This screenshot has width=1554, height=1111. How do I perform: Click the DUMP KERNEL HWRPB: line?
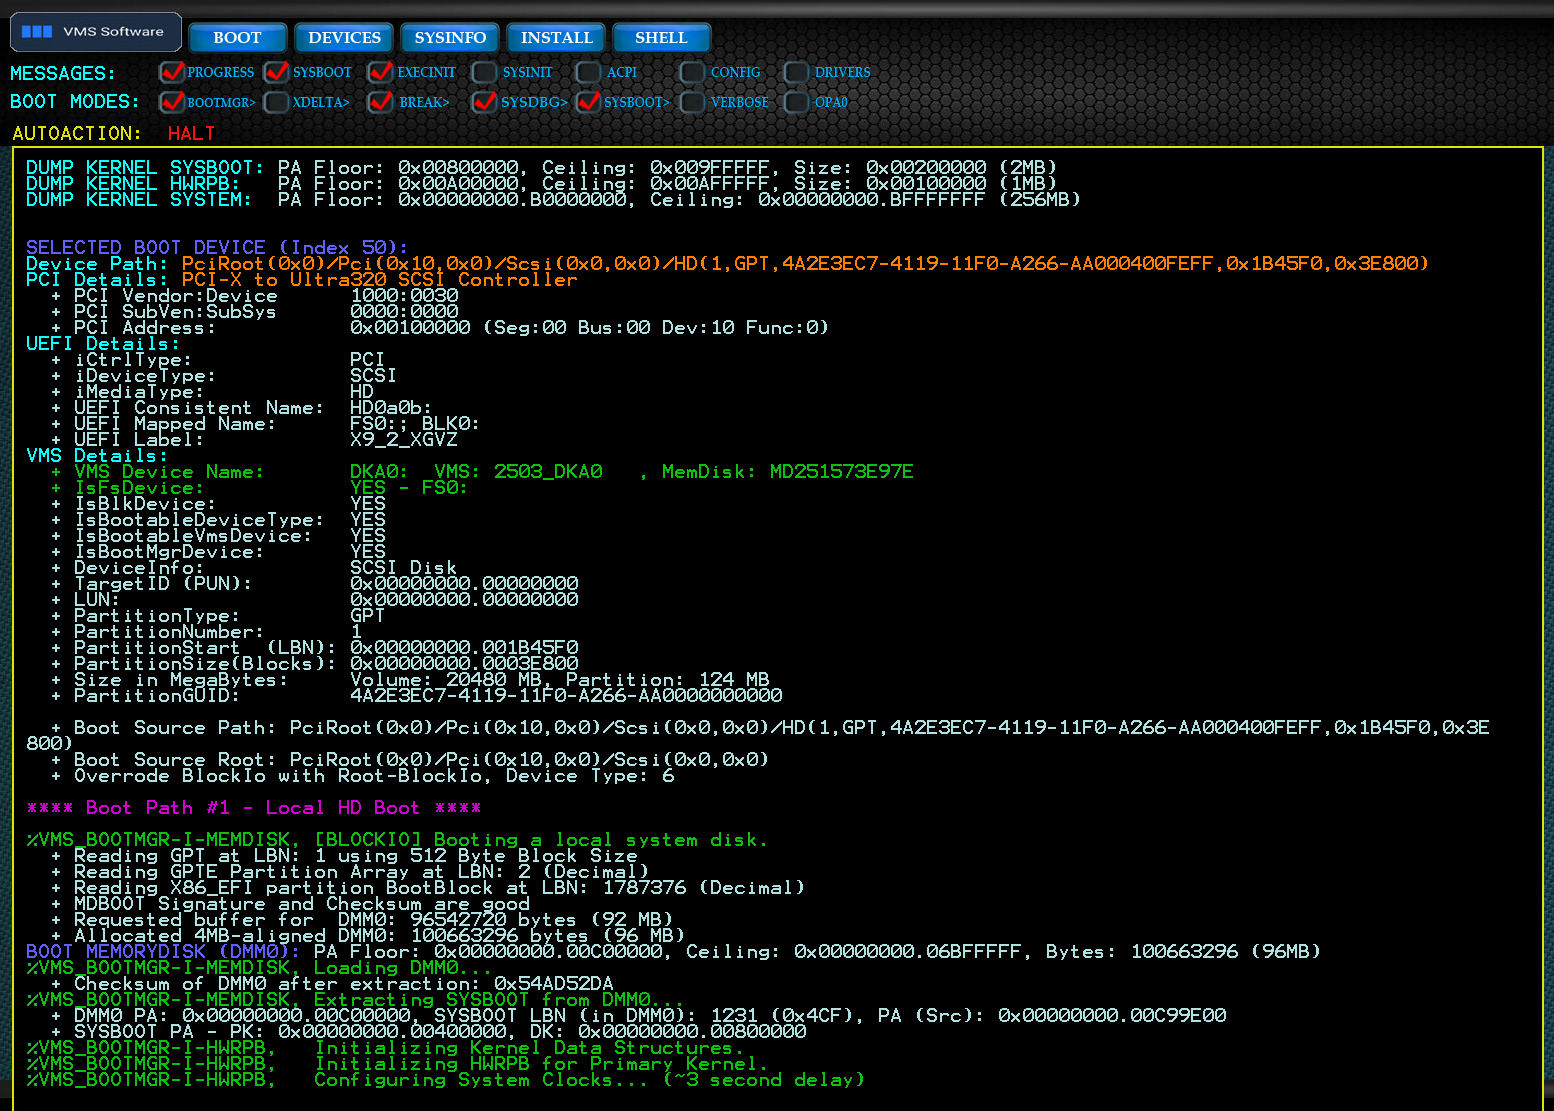click(541, 183)
